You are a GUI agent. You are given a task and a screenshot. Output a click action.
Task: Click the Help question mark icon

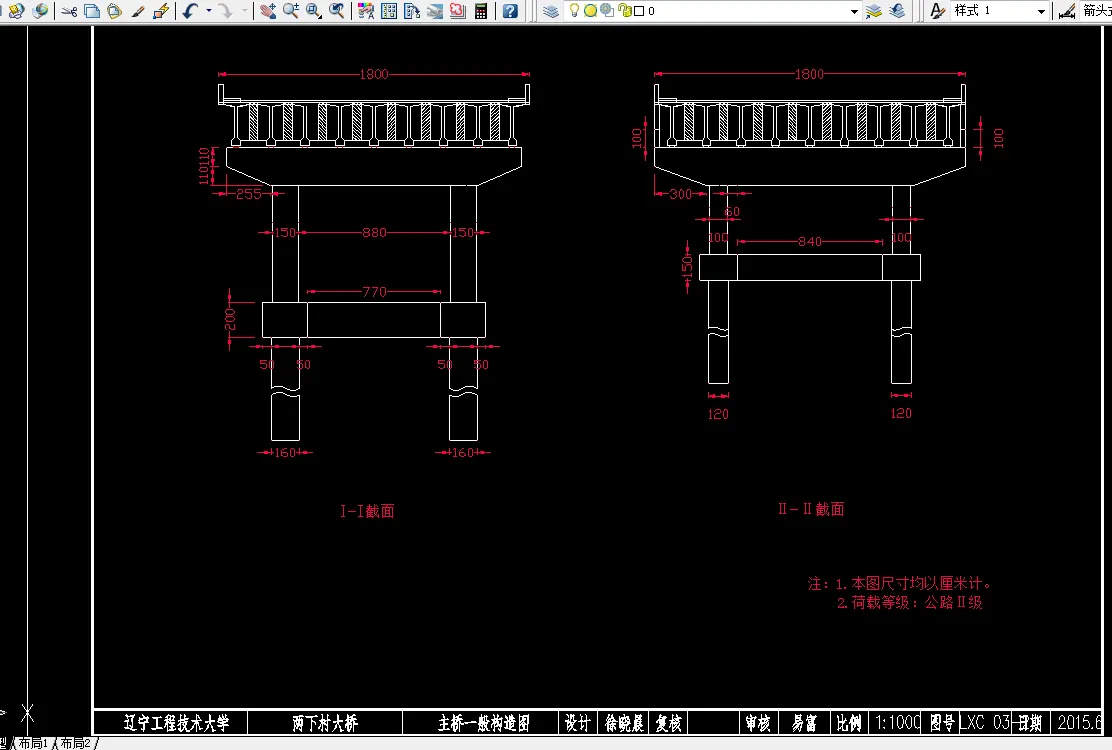pyautogui.click(x=510, y=11)
